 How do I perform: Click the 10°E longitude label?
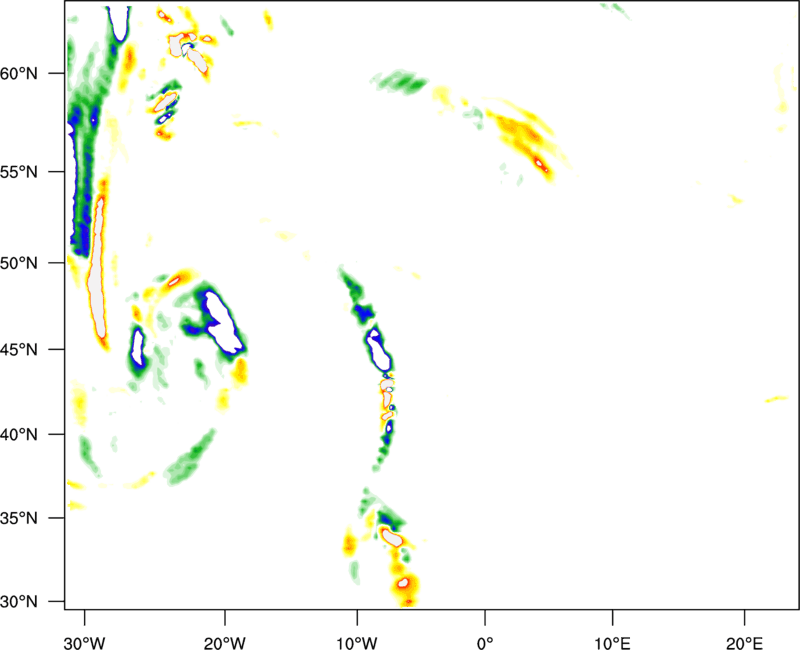tap(612, 643)
